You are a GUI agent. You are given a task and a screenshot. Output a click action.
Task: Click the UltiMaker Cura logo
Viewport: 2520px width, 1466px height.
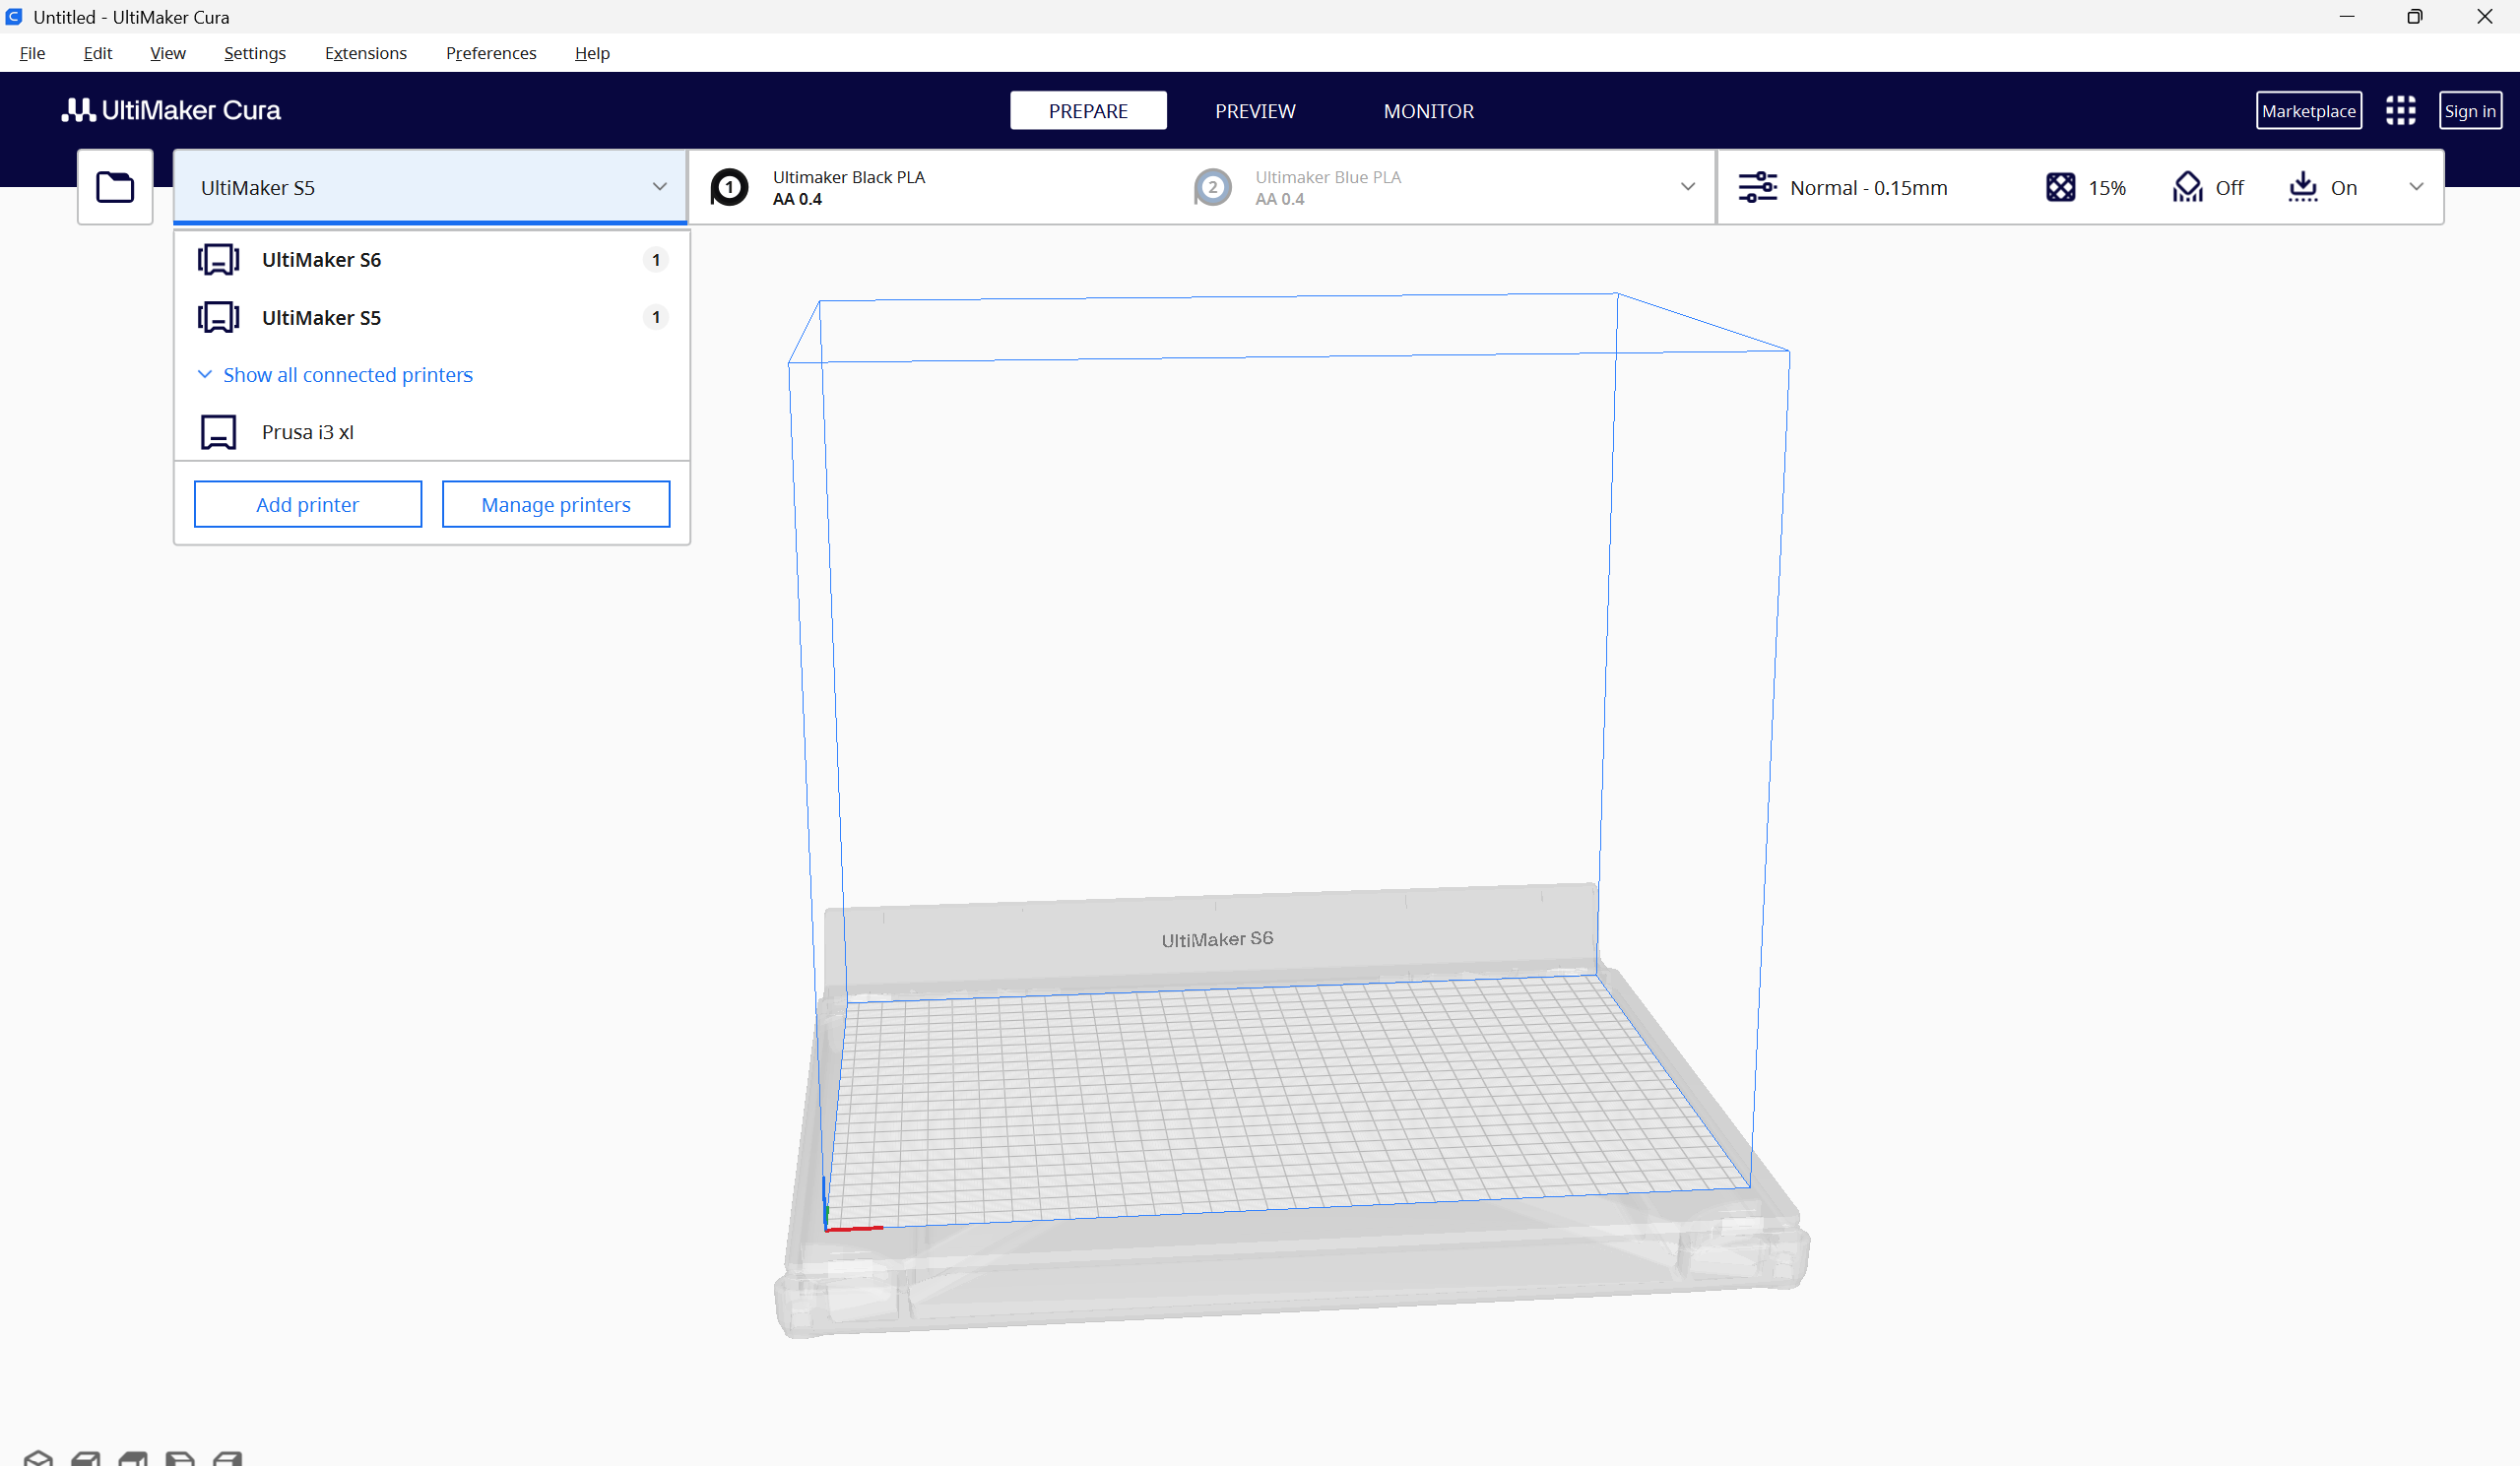coord(171,110)
